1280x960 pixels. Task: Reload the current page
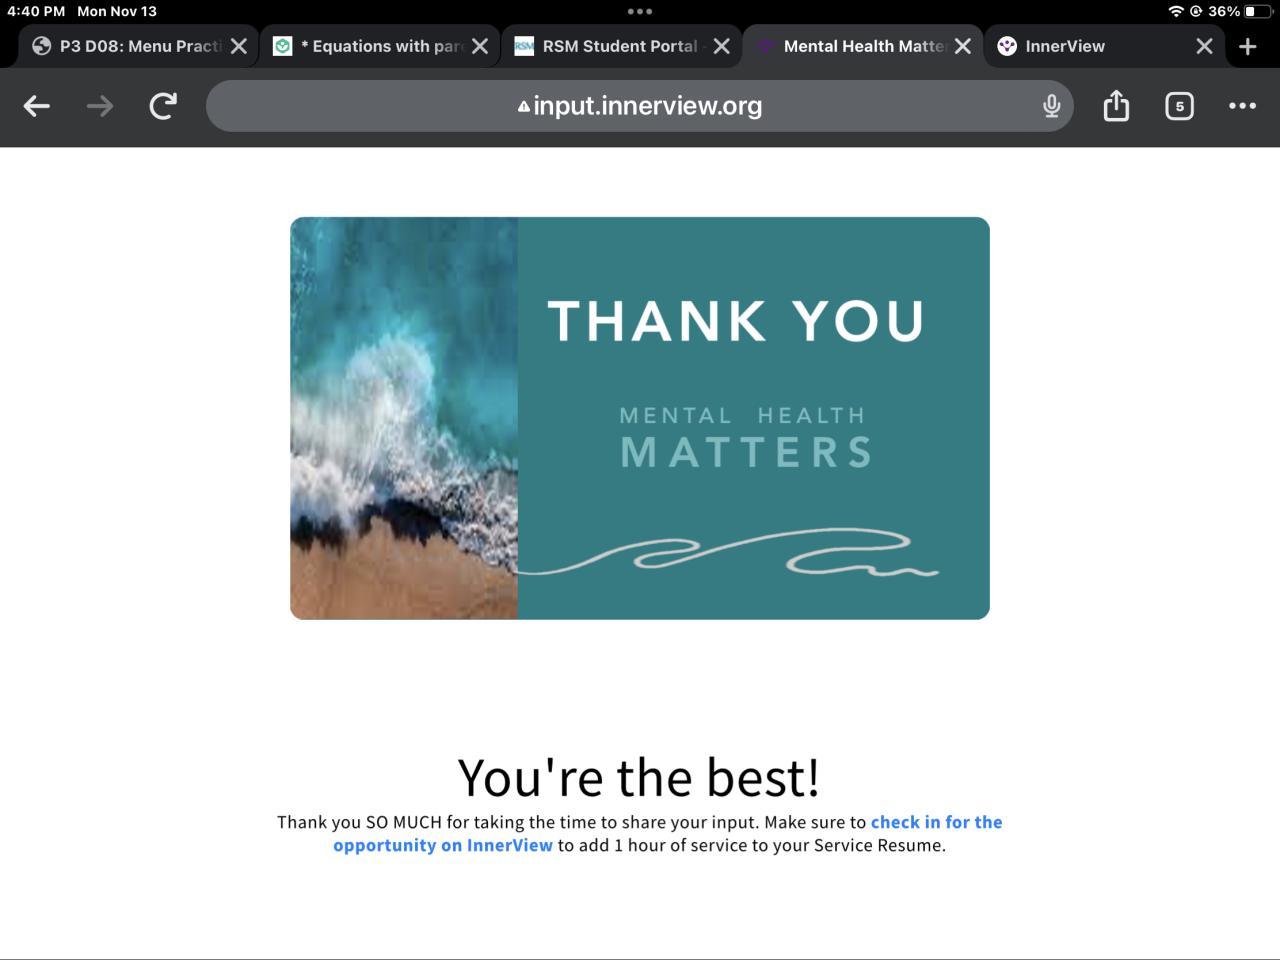coord(163,106)
